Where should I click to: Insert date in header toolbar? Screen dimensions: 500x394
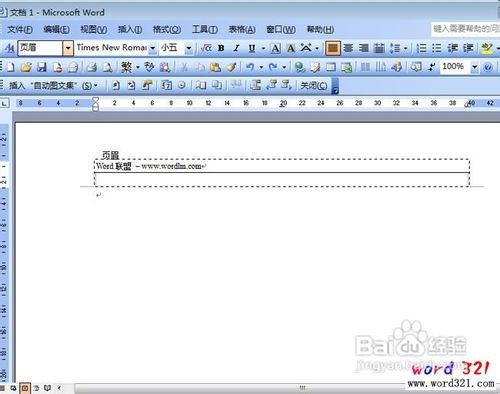click(166, 86)
